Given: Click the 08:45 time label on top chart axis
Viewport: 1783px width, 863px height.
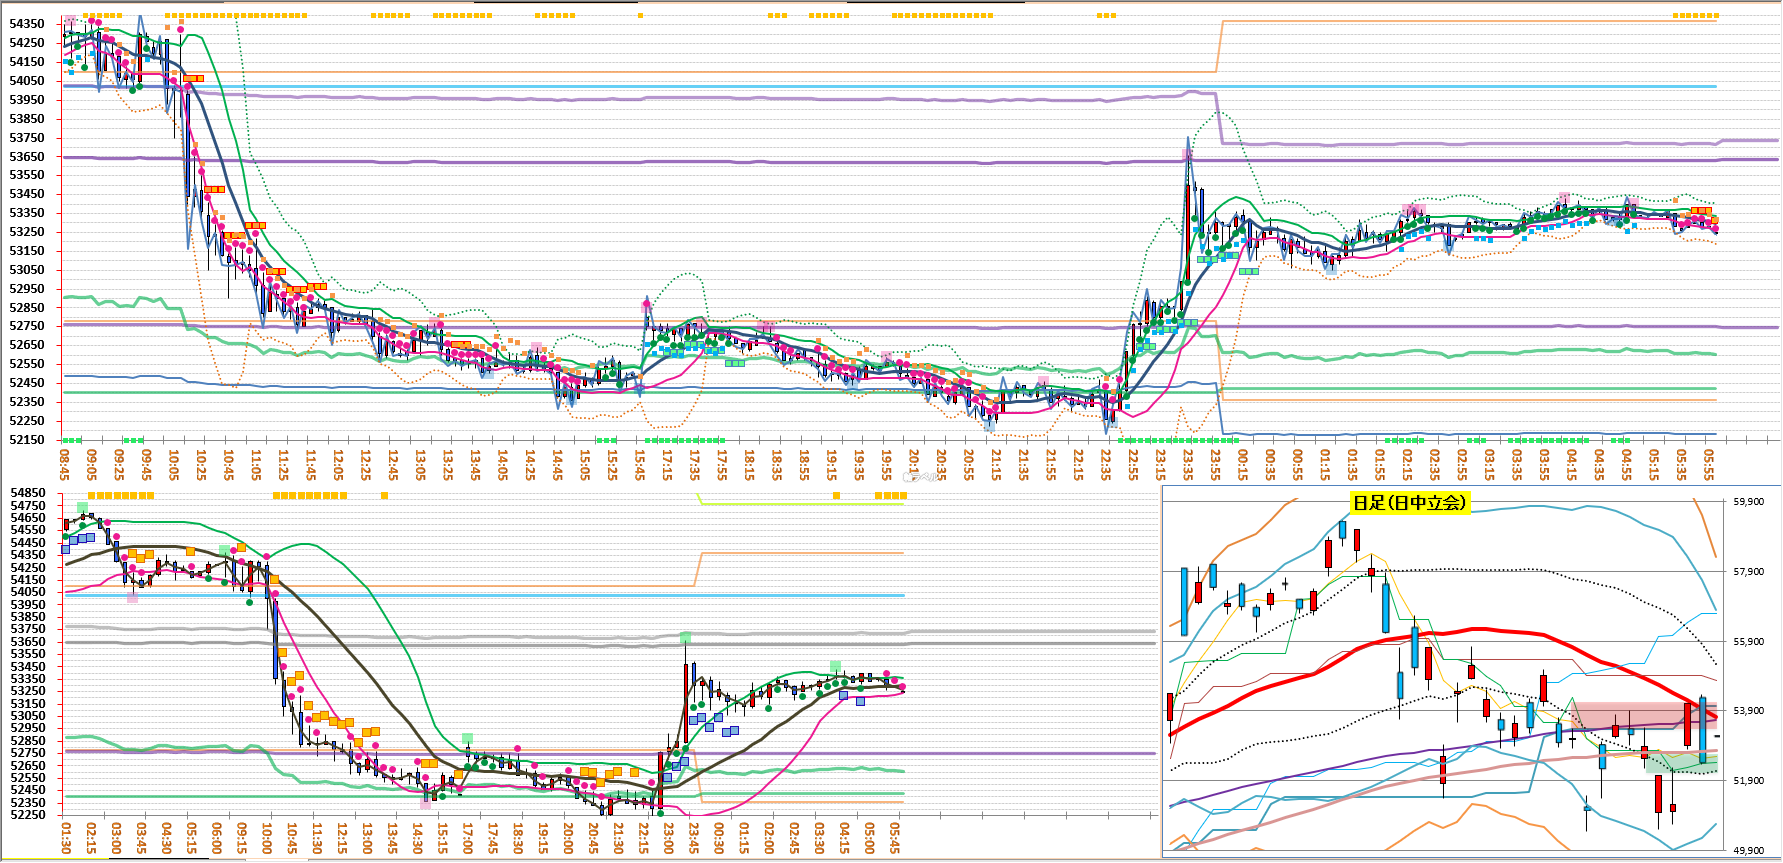Looking at the screenshot, I should (x=65, y=463).
